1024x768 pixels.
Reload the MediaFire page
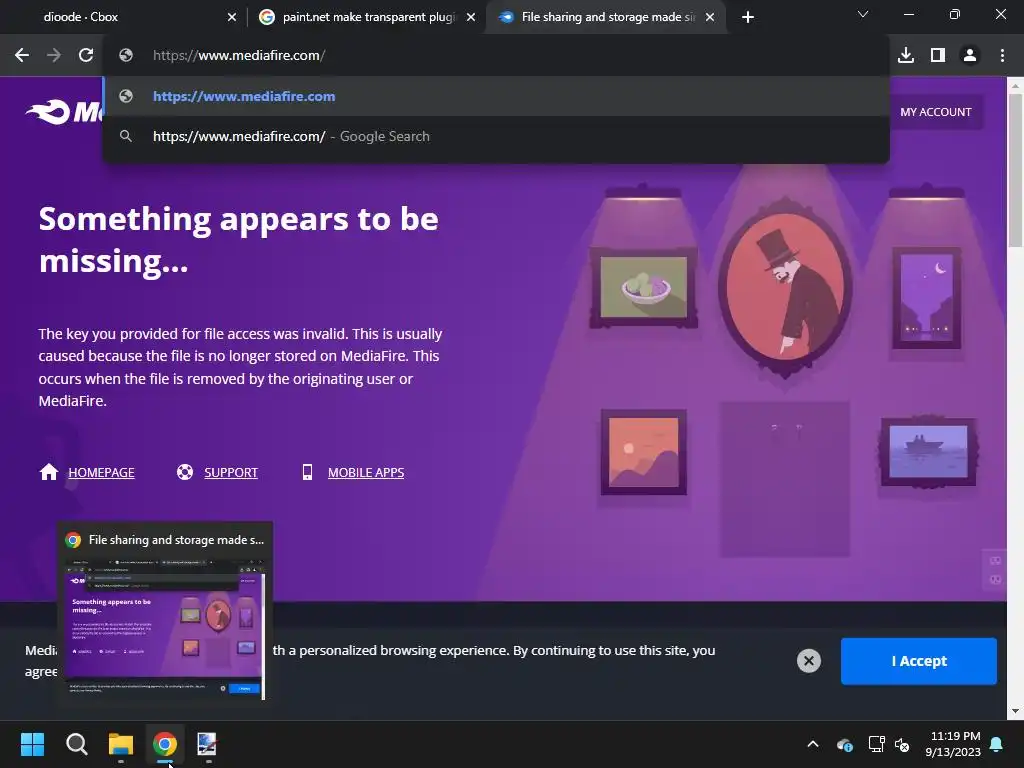click(x=86, y=56)
